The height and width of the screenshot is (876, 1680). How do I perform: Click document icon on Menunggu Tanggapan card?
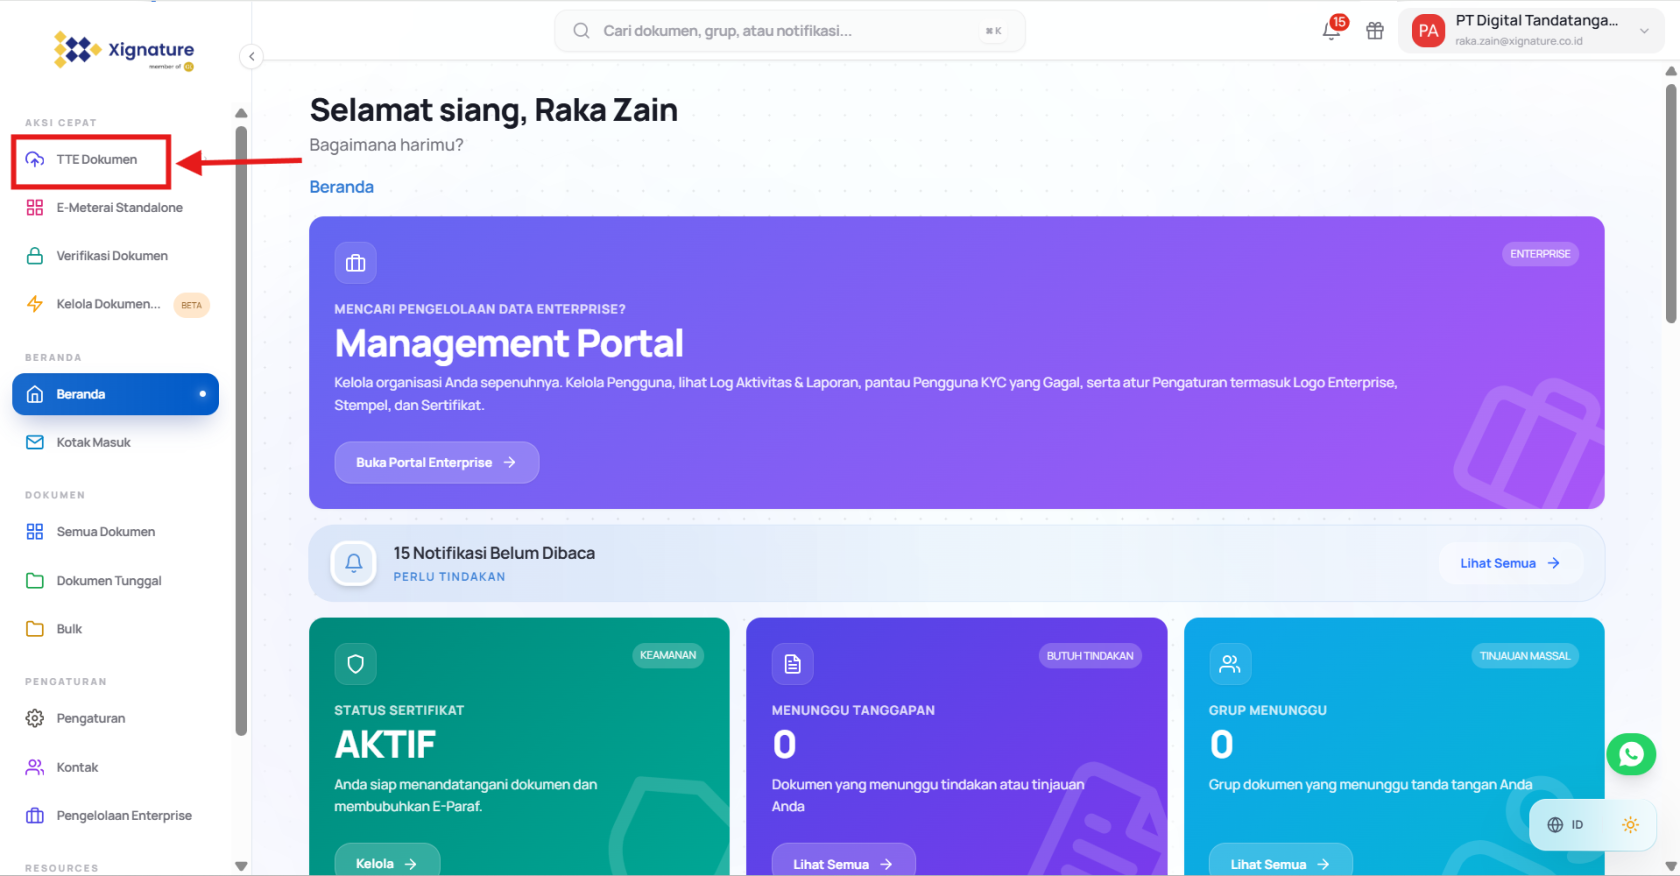click(793, 664)
